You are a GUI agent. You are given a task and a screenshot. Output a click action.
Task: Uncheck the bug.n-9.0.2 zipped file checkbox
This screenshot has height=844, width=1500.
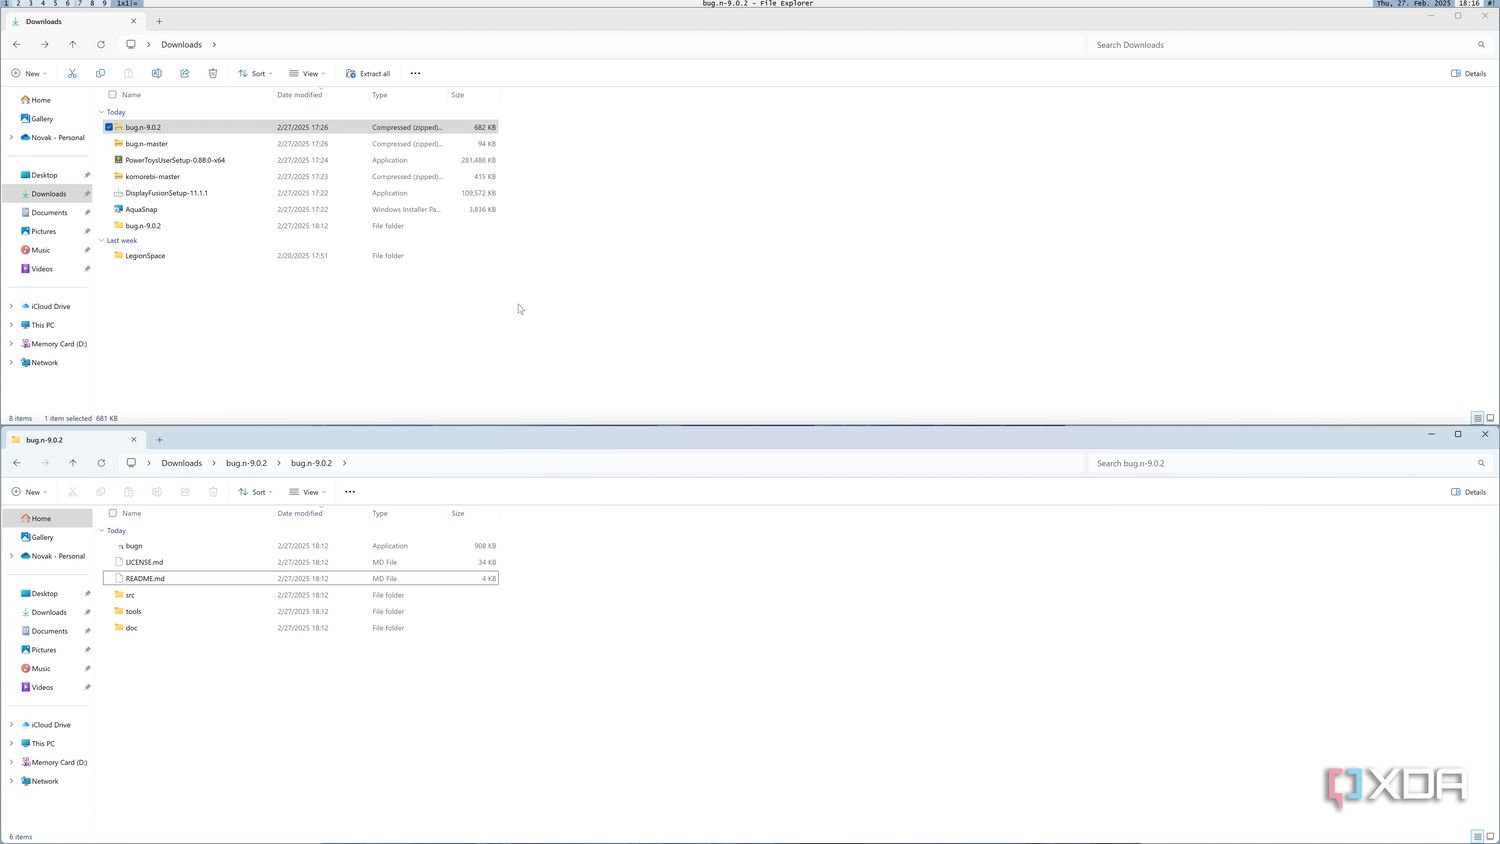point(109,127)
